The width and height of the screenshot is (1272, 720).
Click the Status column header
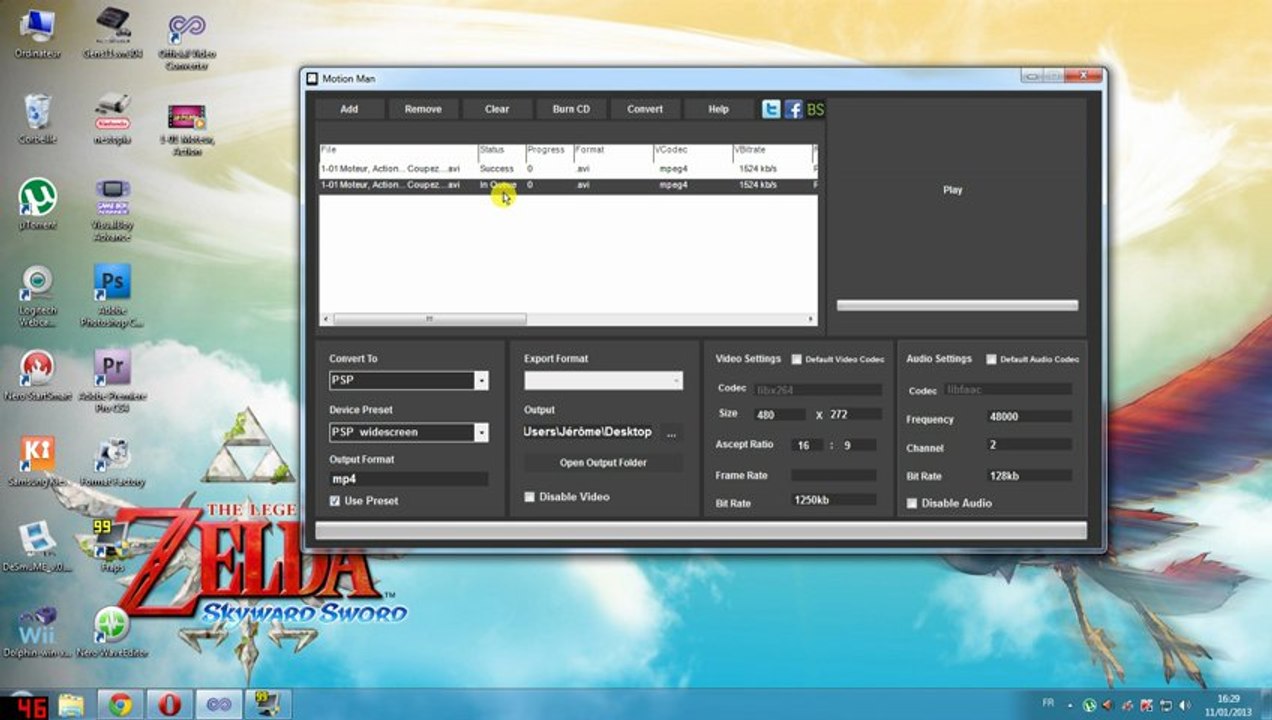click(x=502, y=150)
